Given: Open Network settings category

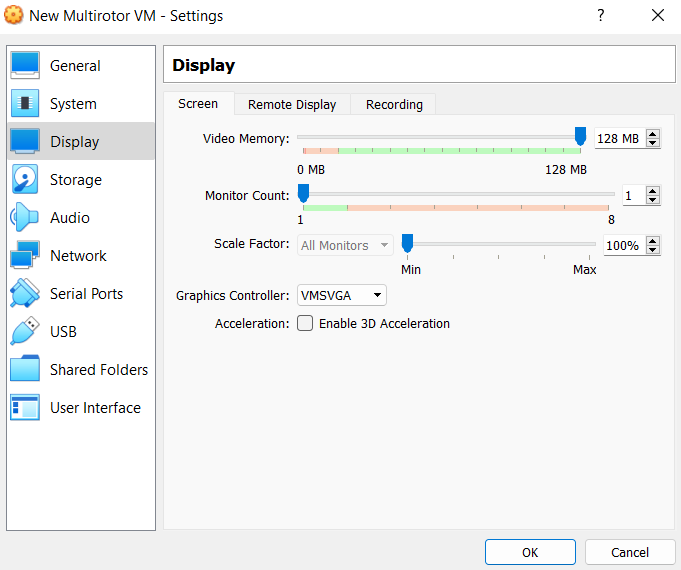Looking at the screenshot, I should tap(81, 255).
